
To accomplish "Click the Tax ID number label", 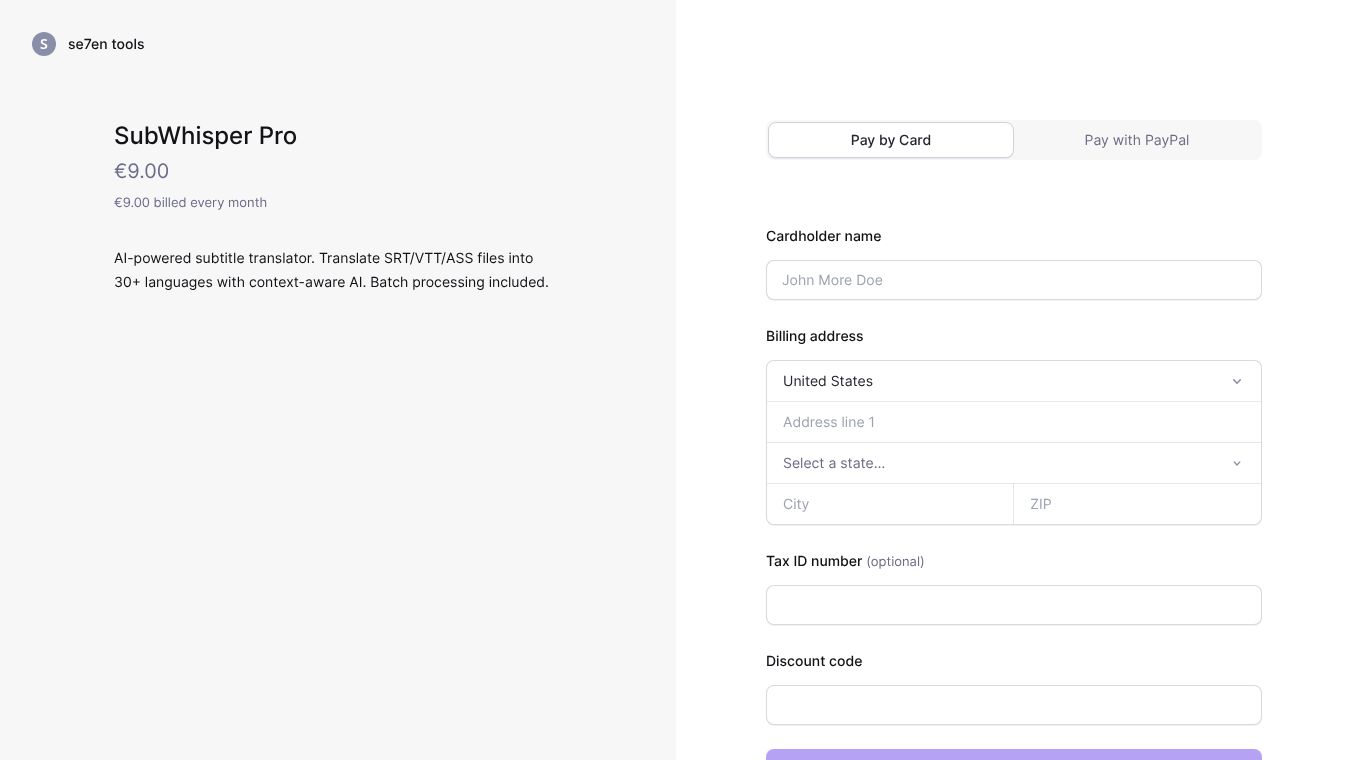I will tap(814, 561).
